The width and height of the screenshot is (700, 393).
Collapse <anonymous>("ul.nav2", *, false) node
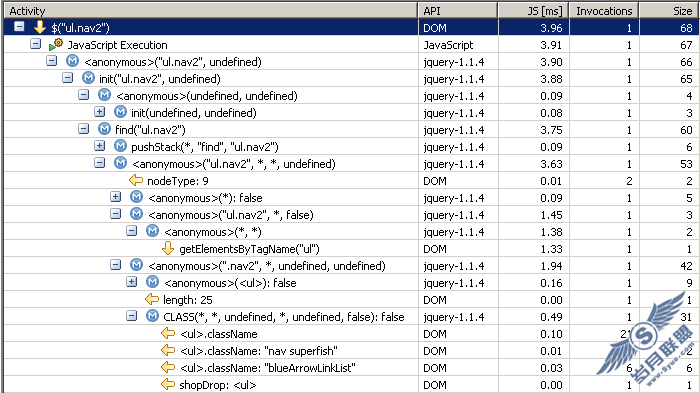point(116,213)
